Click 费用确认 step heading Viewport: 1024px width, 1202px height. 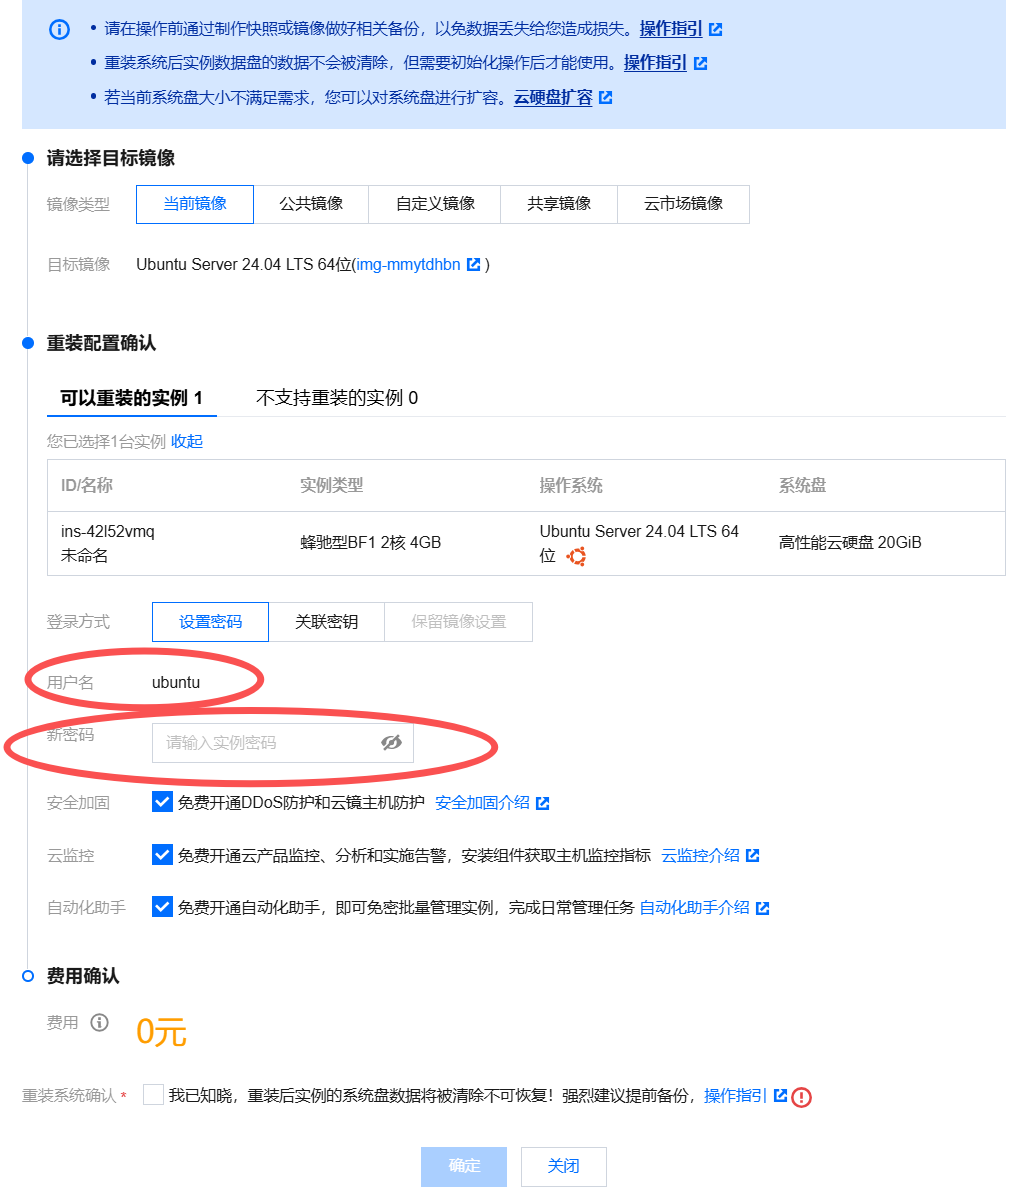coord(83,976)
